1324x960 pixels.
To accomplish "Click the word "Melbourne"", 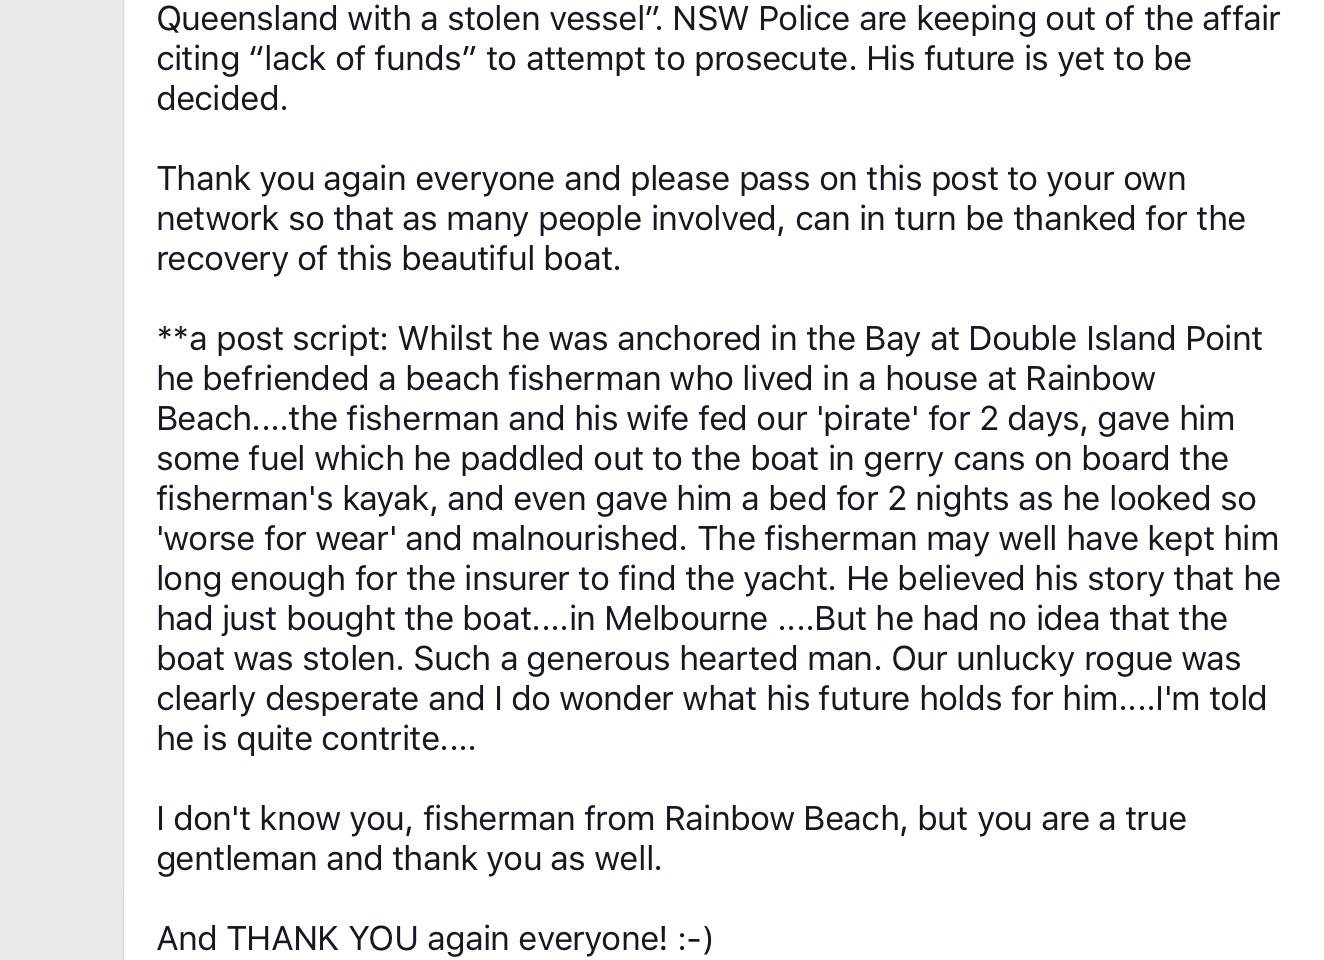I will click(686, 619).
